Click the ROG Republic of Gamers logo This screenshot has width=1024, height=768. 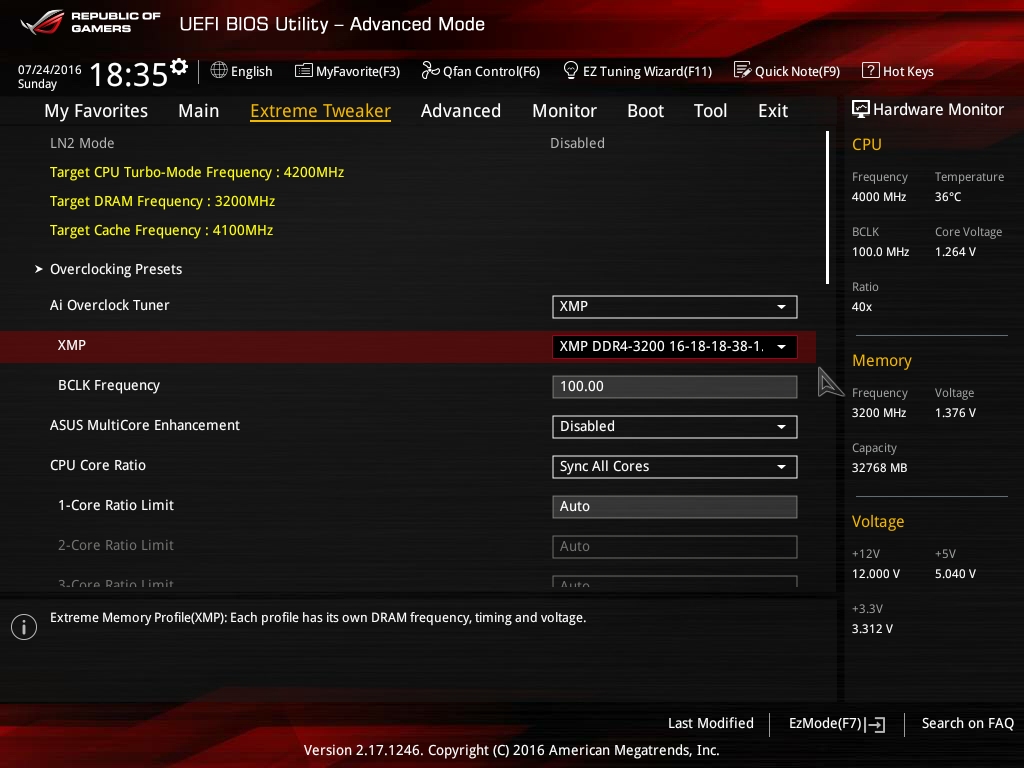pyautogui.click(x=90, y=22)
